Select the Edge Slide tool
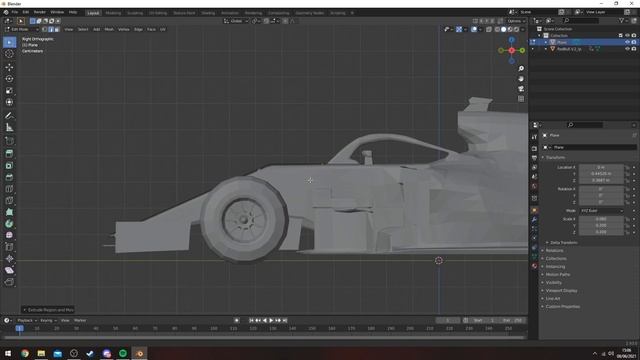The height and width of the screenshot is (360, 640). (9, 247)
